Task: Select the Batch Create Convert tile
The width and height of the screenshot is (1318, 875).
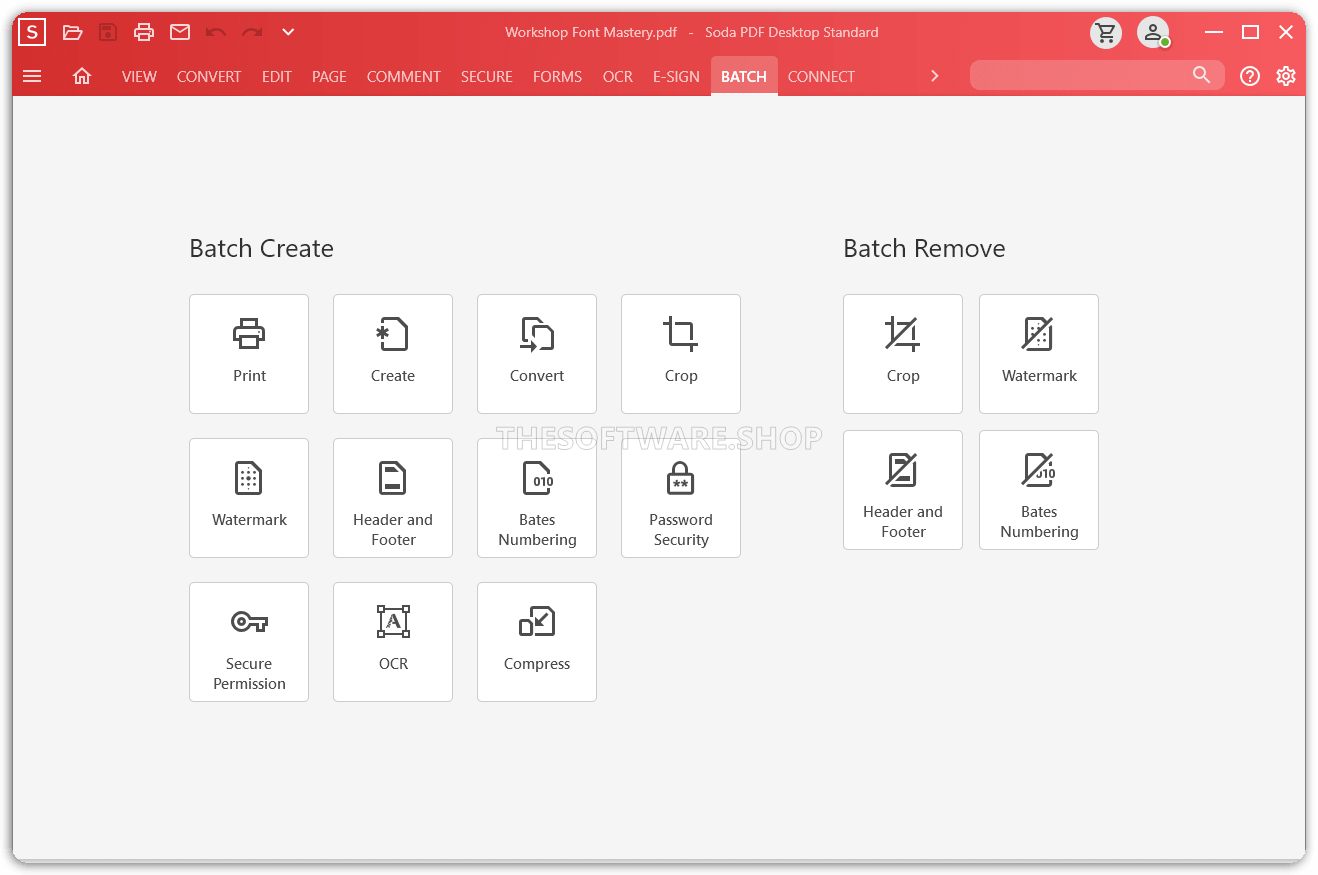Action: pos(537,353)
